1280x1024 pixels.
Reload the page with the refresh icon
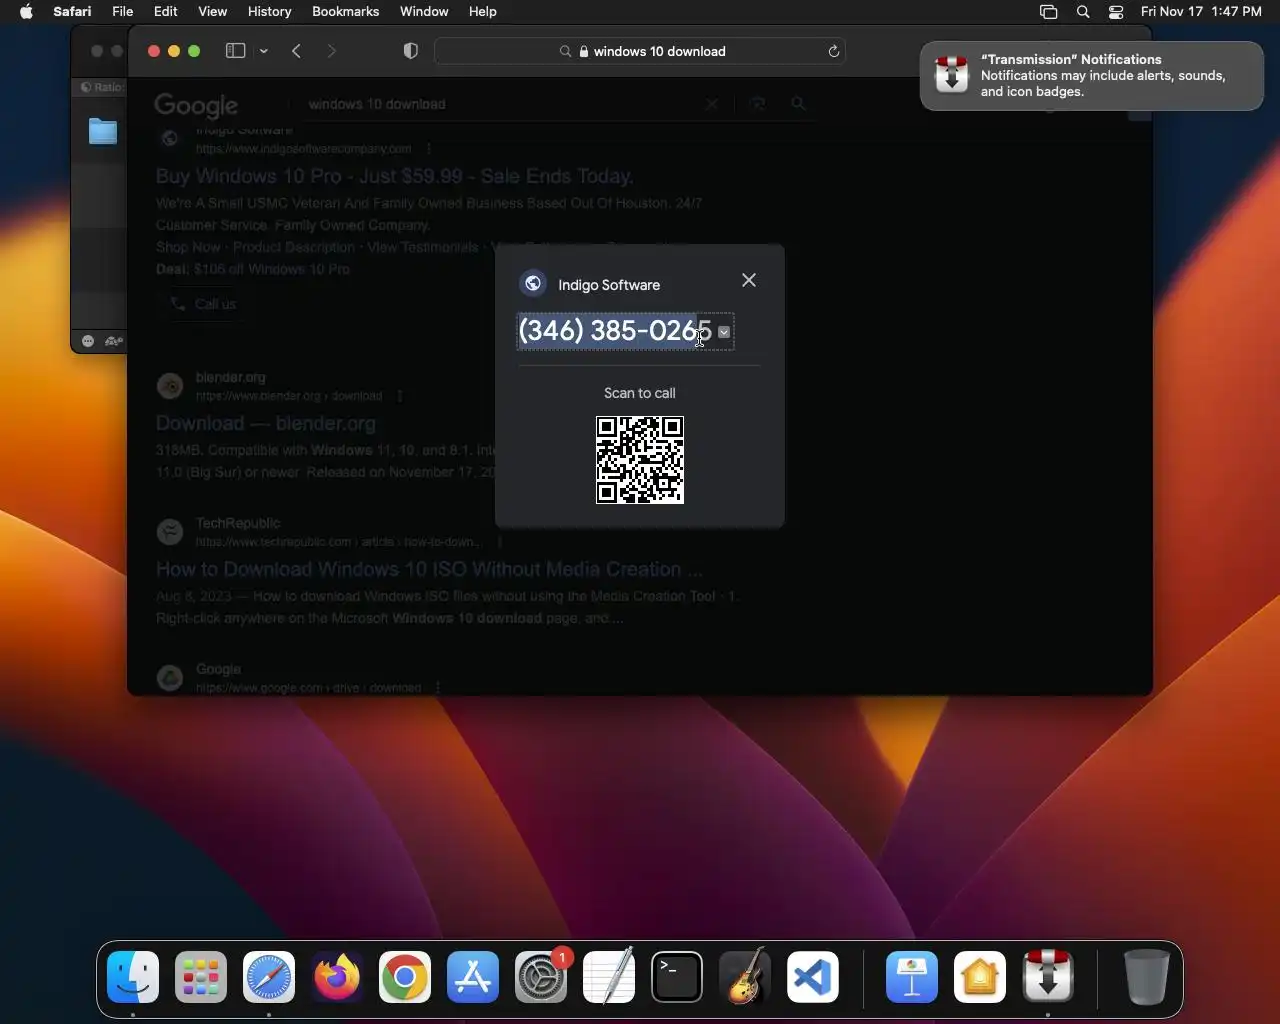pos(833,51)
